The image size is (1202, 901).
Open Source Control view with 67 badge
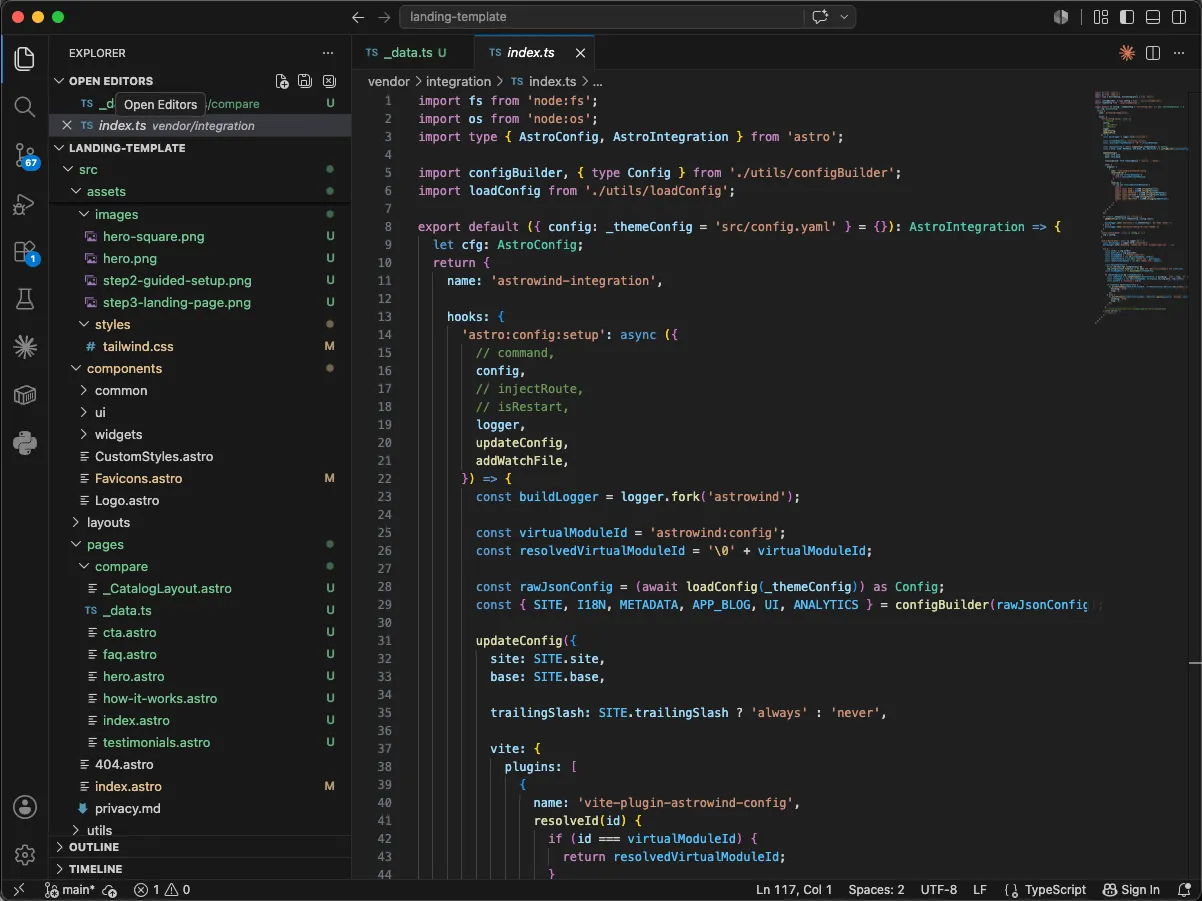click(25, 156)
